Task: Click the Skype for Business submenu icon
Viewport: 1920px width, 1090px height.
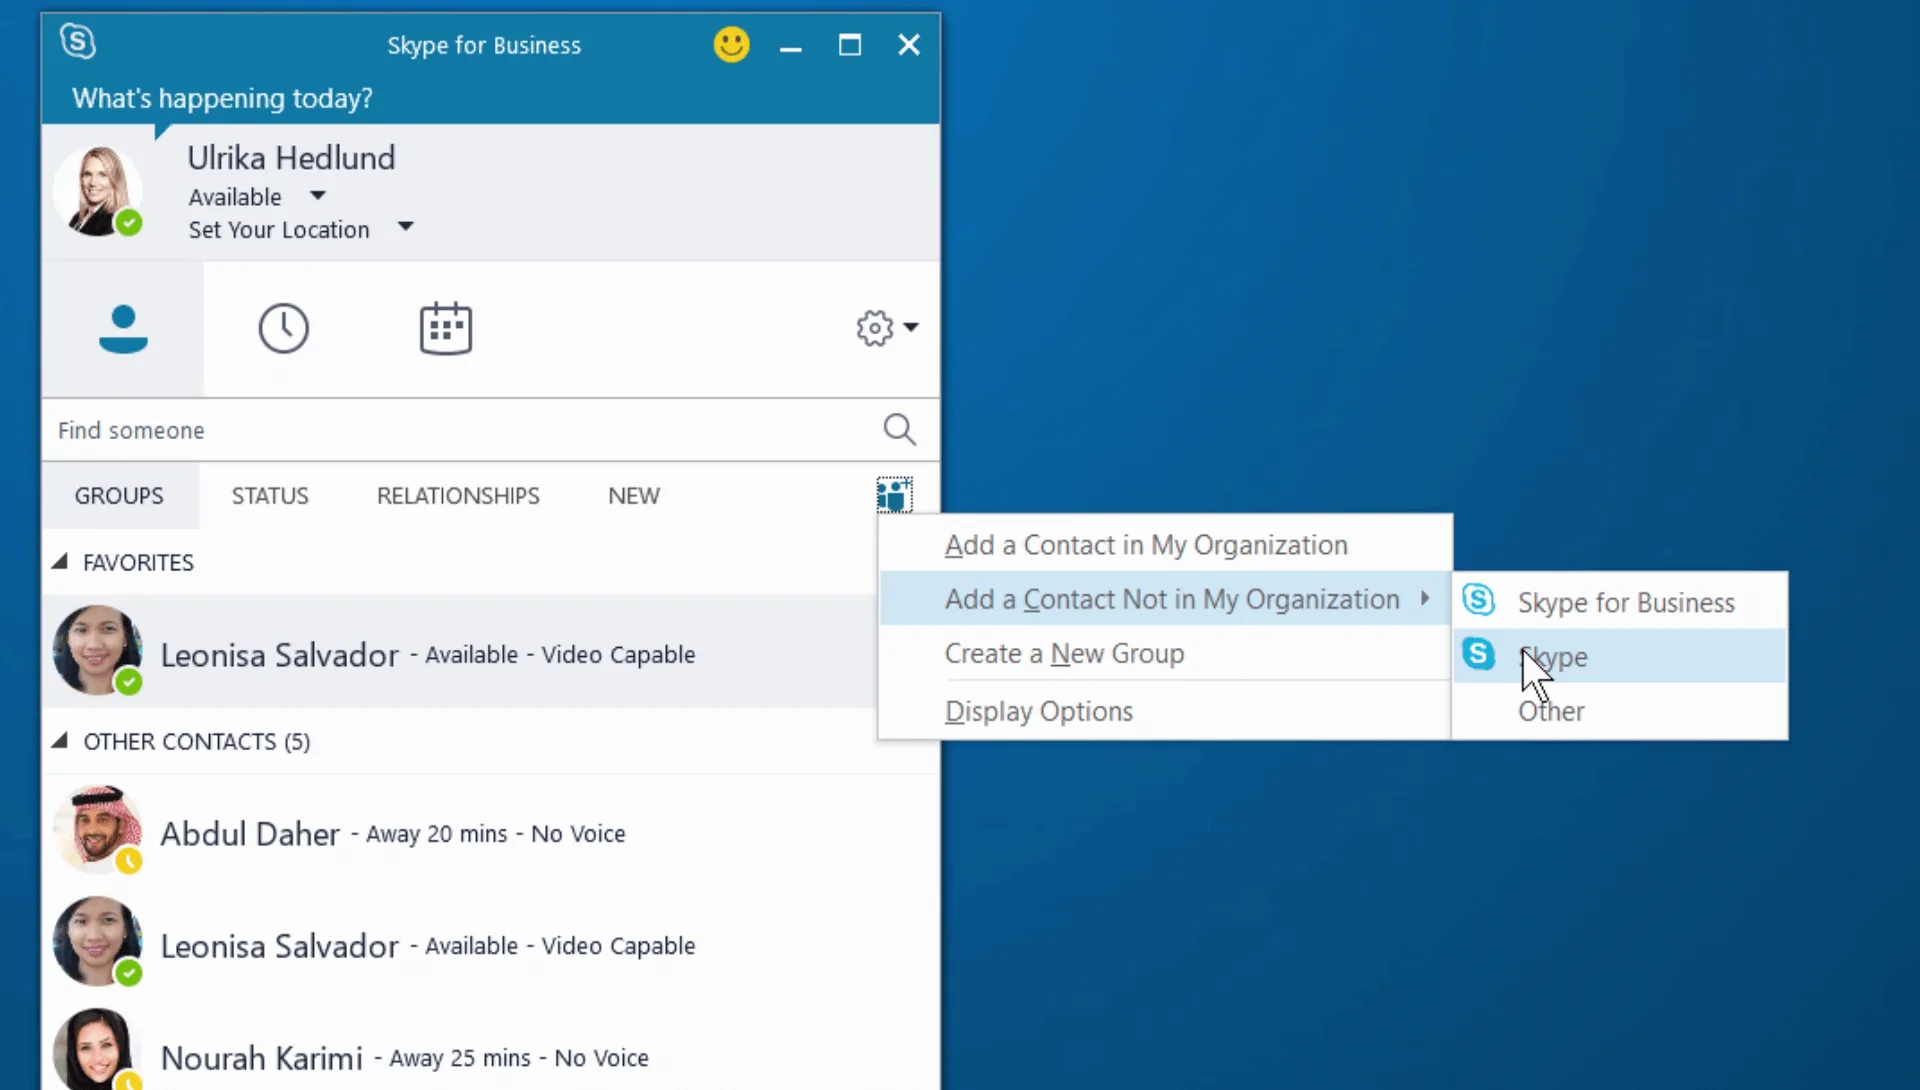Action: coord(1478,600)
